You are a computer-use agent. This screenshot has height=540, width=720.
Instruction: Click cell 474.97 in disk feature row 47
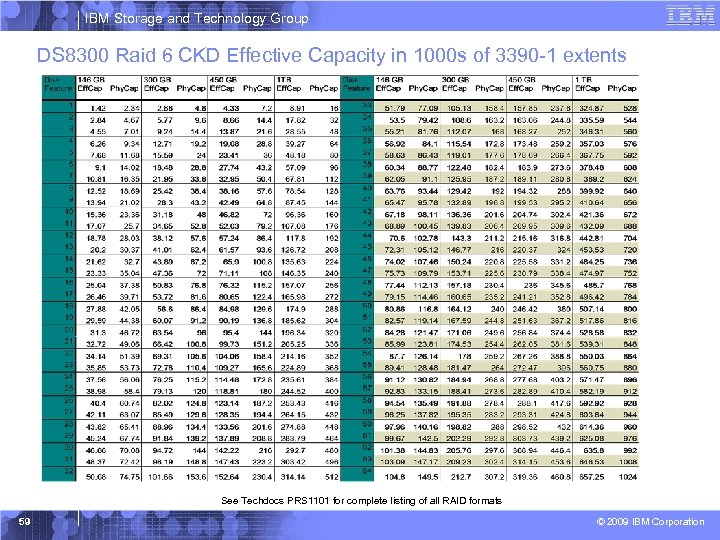tap(592, 274)
